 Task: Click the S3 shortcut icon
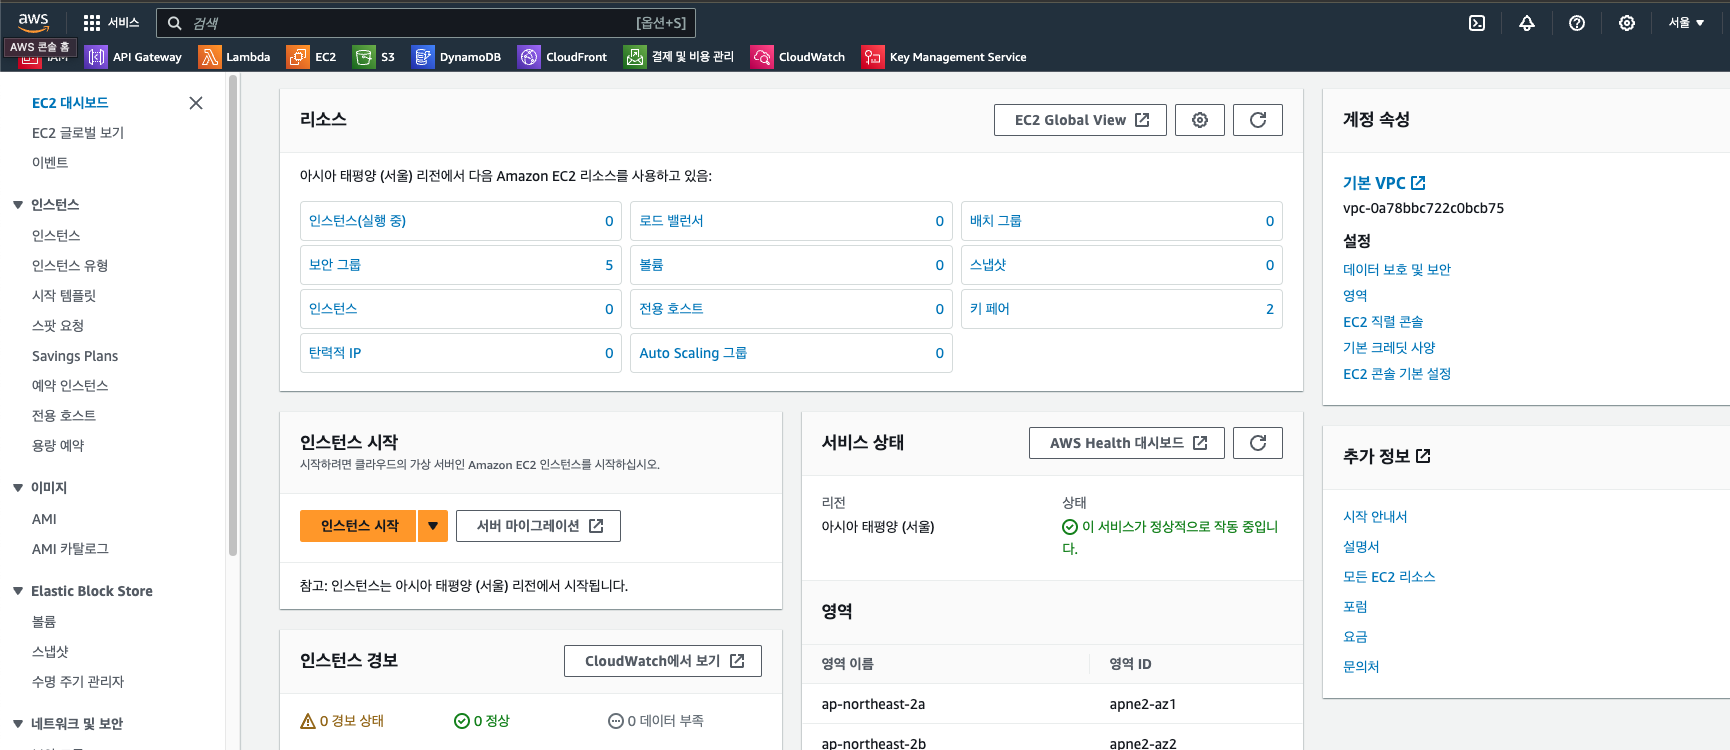364,57
